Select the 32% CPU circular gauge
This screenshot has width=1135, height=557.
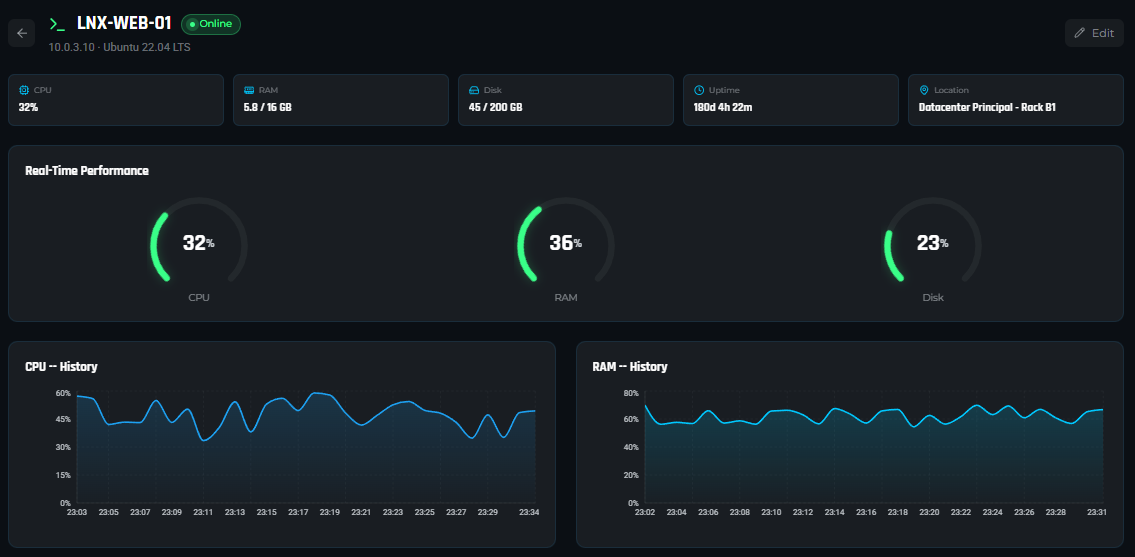pyautogui.click(x=198, y=244)
